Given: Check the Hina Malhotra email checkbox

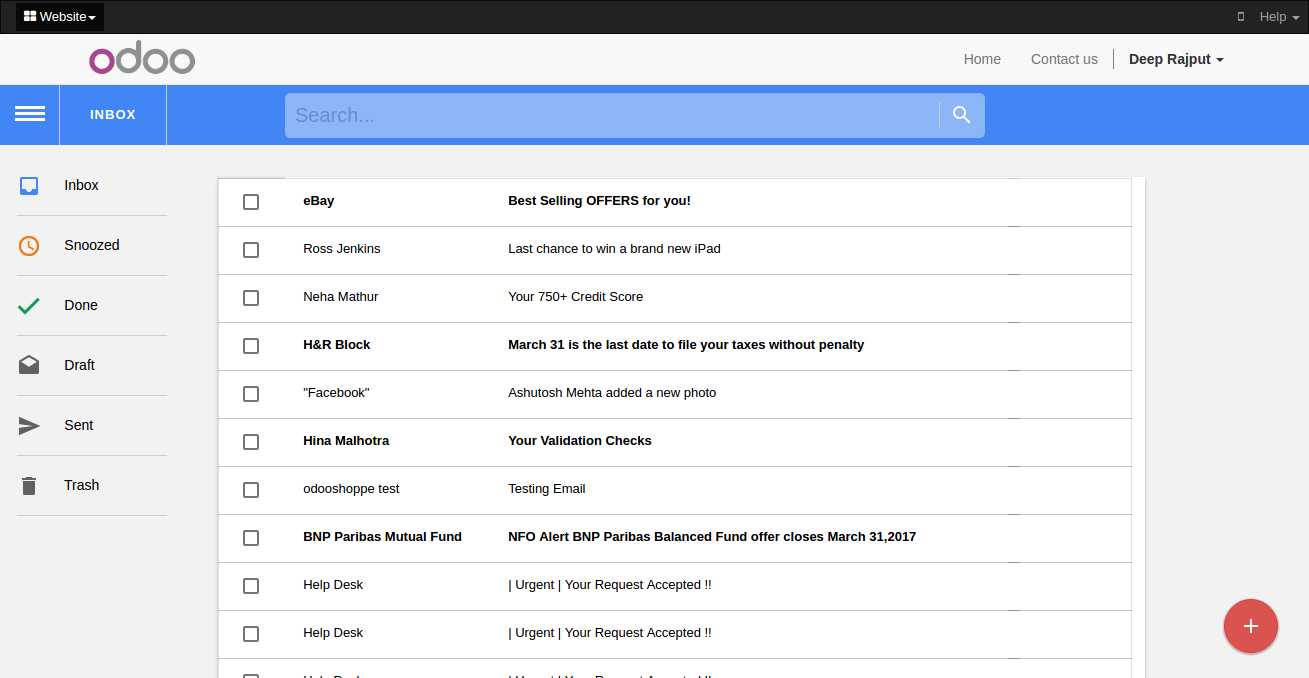Looking at the screenshot, I should 251,442.
